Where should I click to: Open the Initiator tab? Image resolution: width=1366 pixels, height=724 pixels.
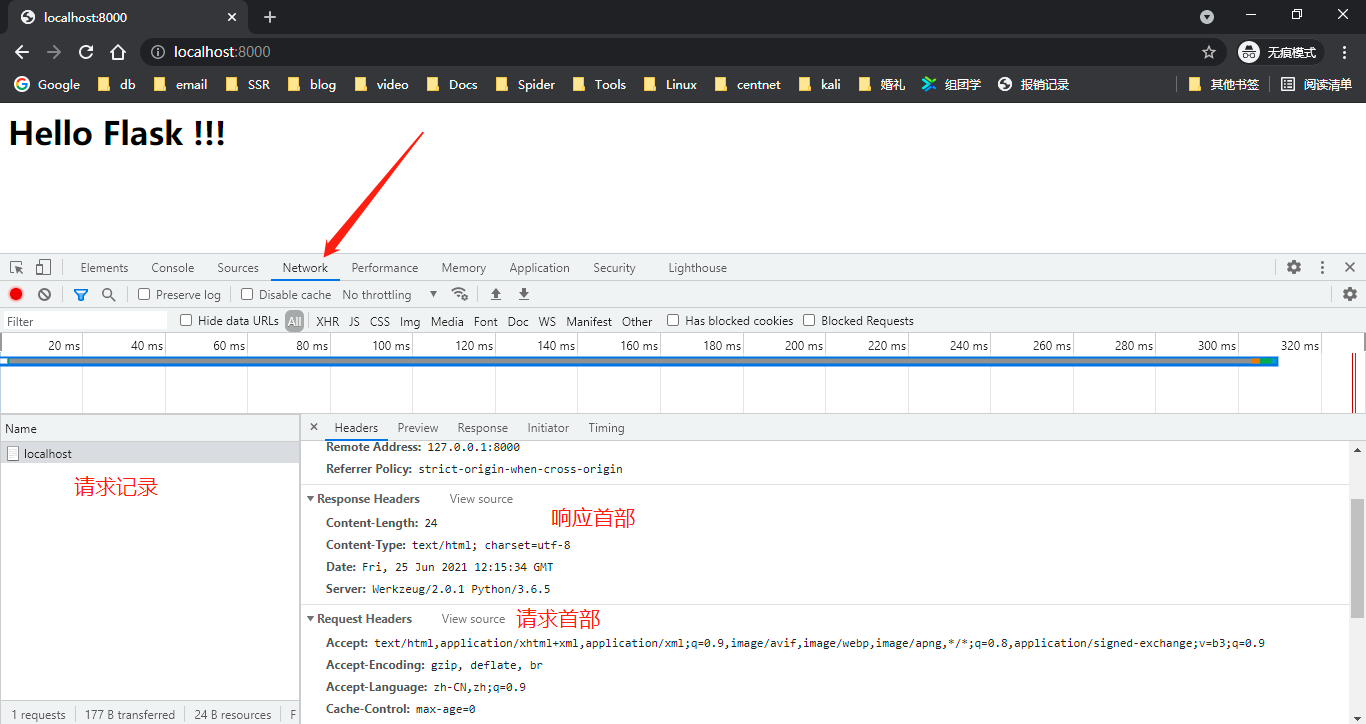[548, 428]
